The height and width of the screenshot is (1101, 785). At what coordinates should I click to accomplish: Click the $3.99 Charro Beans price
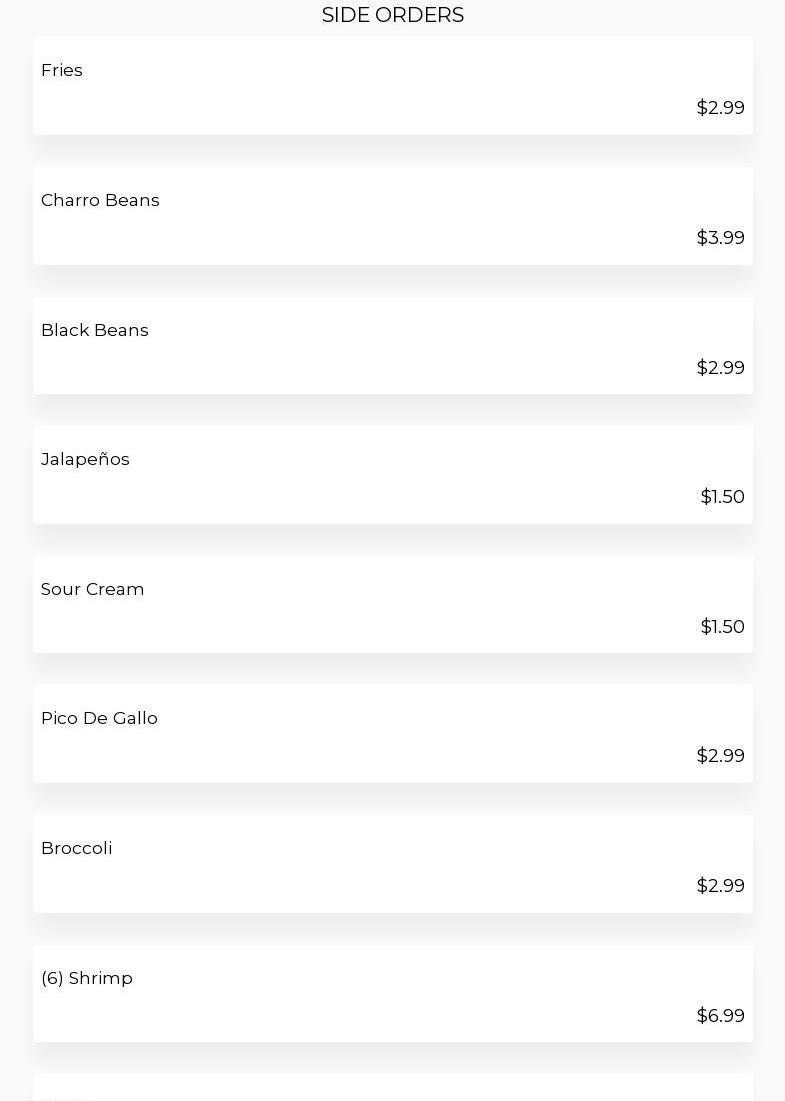[x=720, y=238]
